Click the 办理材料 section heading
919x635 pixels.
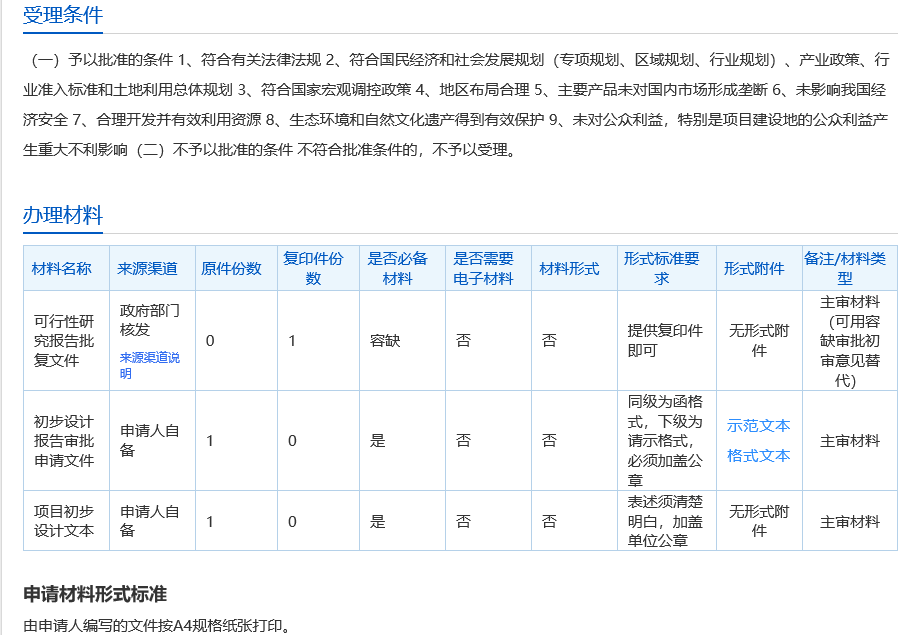click(x=63, y=215)
